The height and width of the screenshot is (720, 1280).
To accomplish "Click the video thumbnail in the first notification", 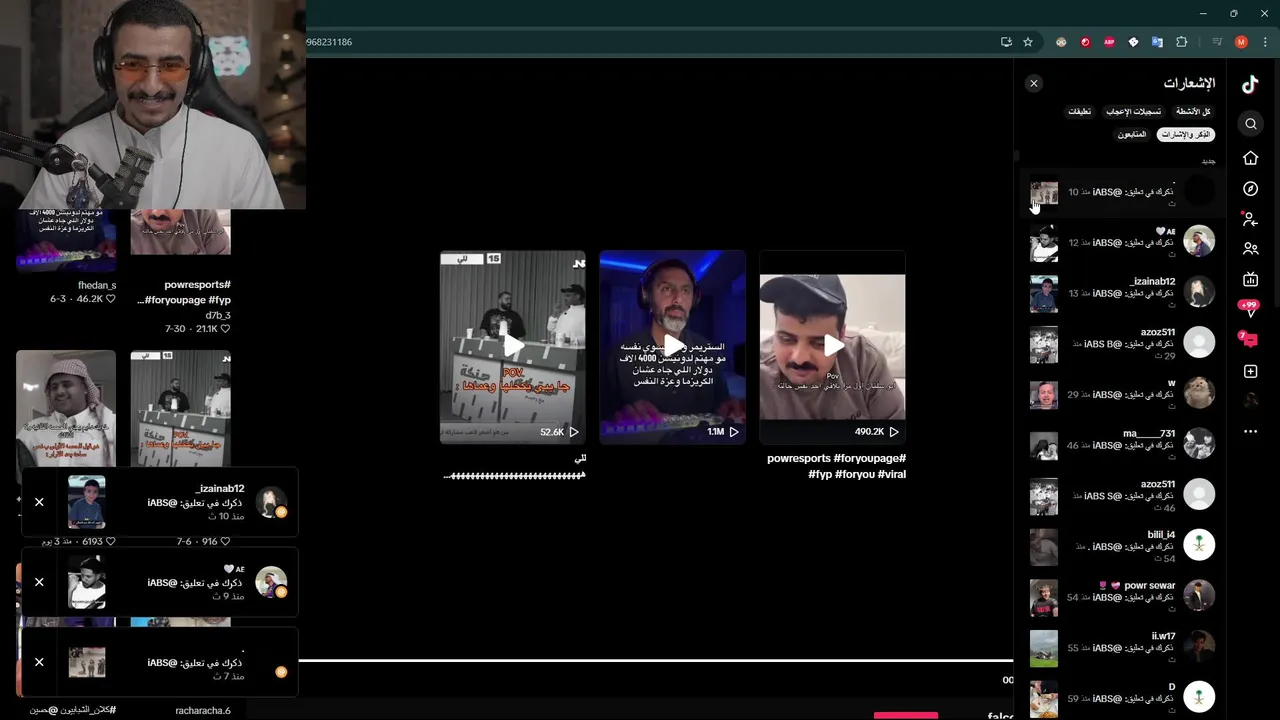I will coord(1044,192).
